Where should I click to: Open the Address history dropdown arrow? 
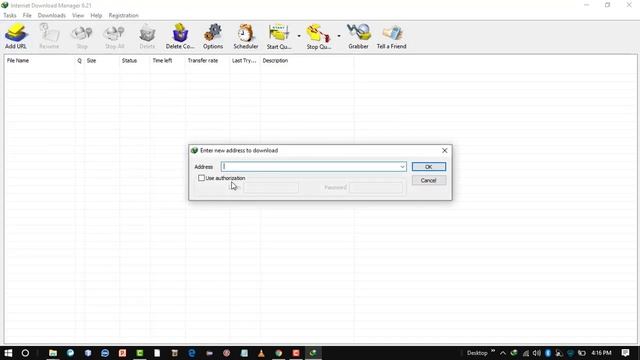(402, 167)
